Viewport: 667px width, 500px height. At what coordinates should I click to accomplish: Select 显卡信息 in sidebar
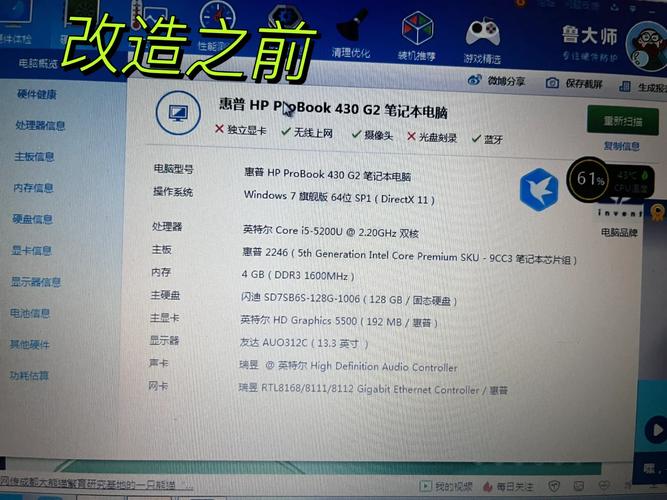coord(32,251)
